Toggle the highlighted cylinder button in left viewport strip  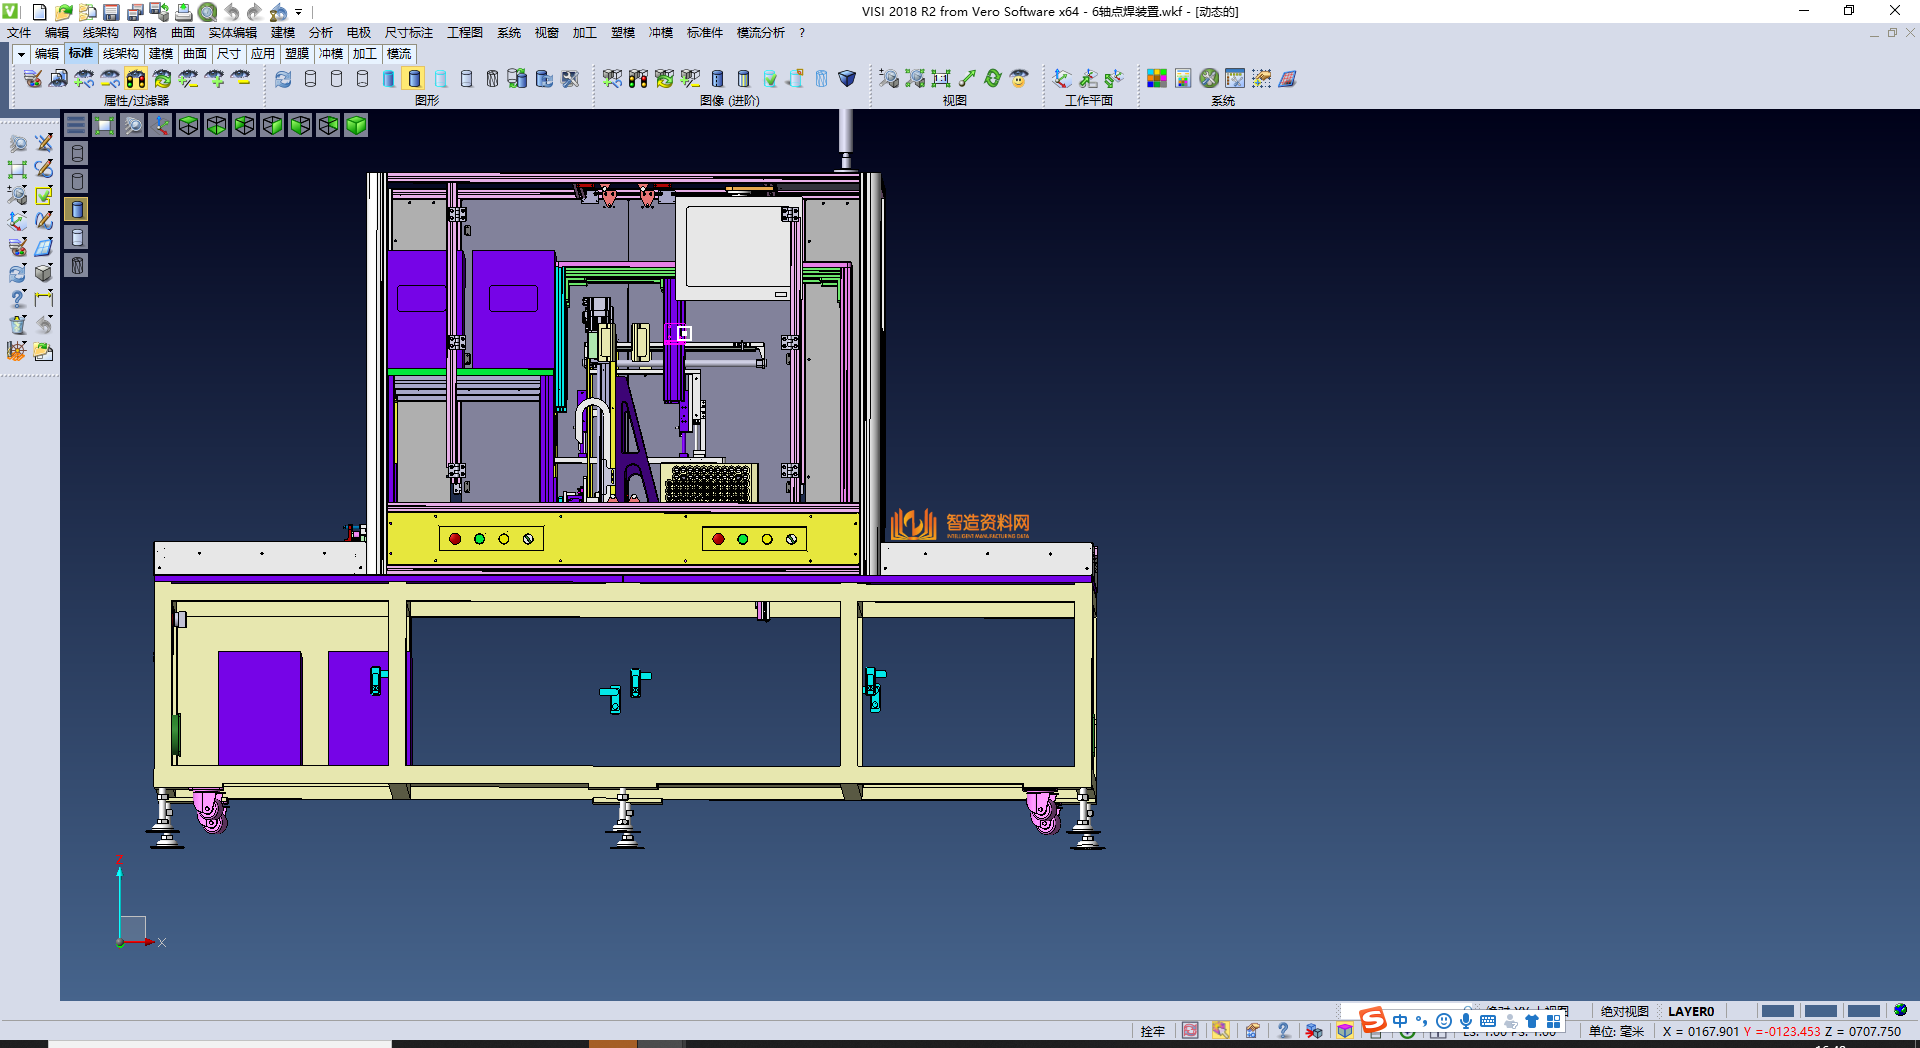click(x=77, y=209)
